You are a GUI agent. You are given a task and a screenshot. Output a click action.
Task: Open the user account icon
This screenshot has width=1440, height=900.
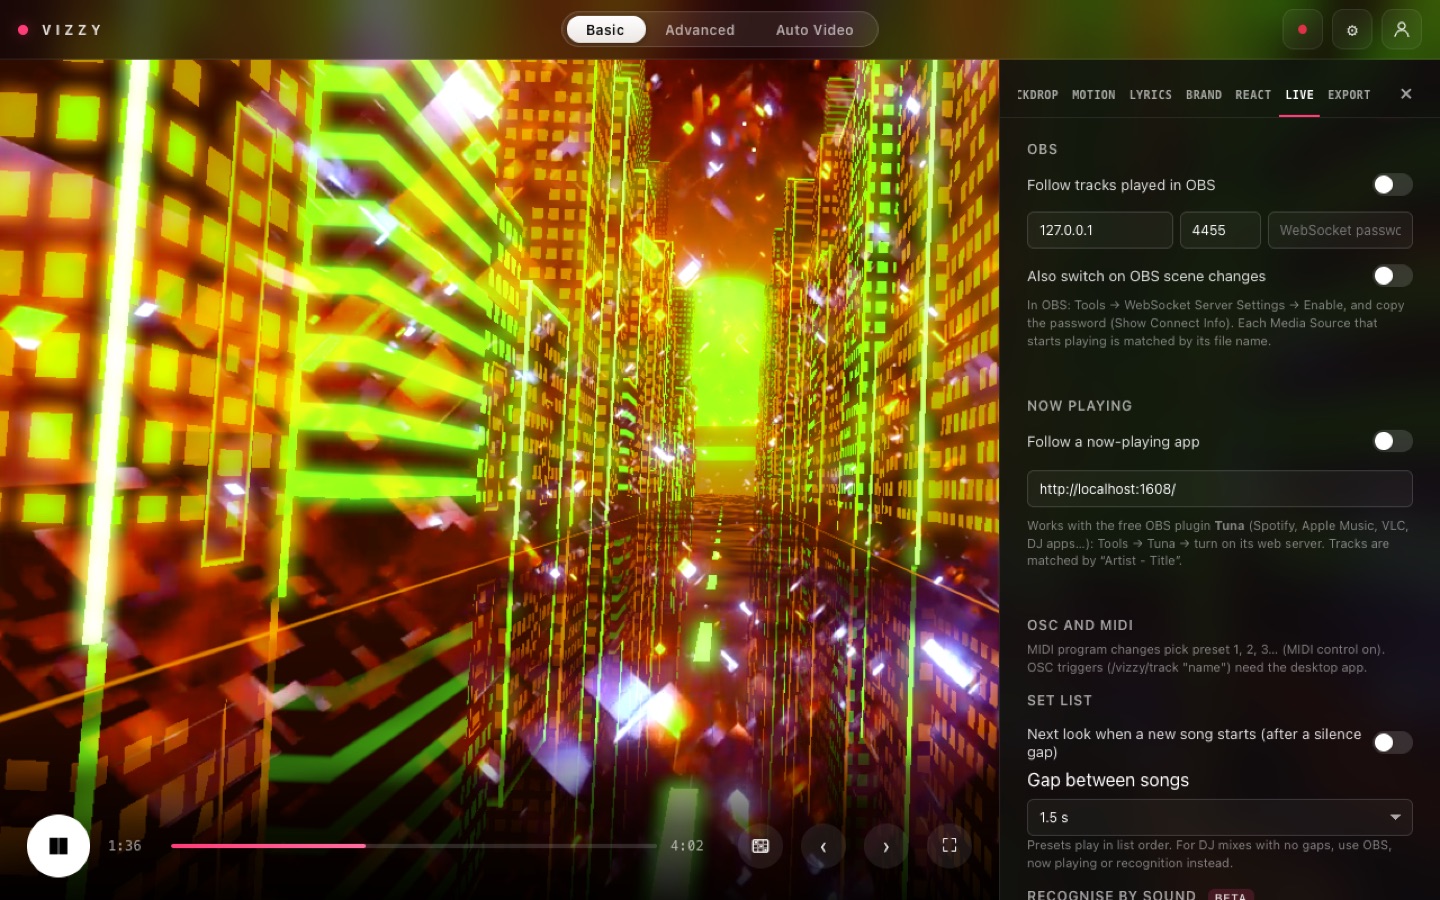click(1402, 30)
